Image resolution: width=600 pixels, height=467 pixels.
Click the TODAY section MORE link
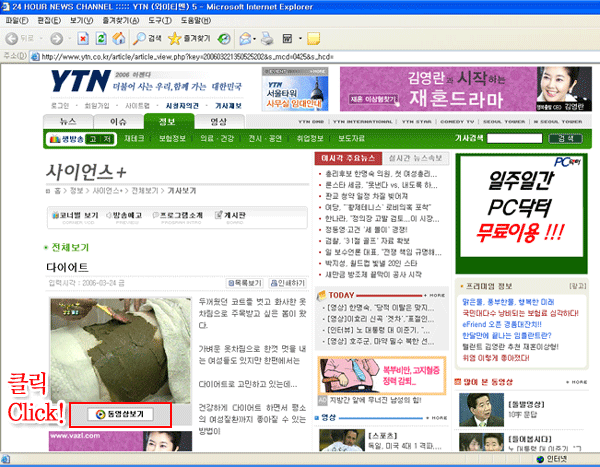(x=434, y=295)
